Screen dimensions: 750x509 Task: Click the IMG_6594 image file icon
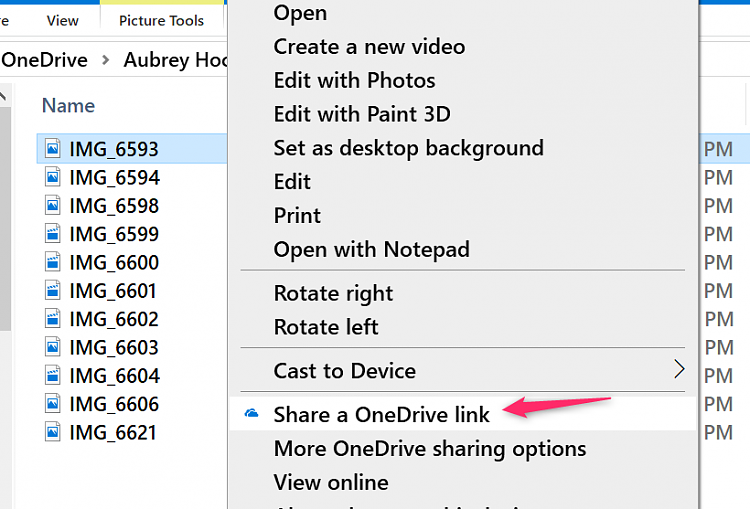tap(52, 178)
